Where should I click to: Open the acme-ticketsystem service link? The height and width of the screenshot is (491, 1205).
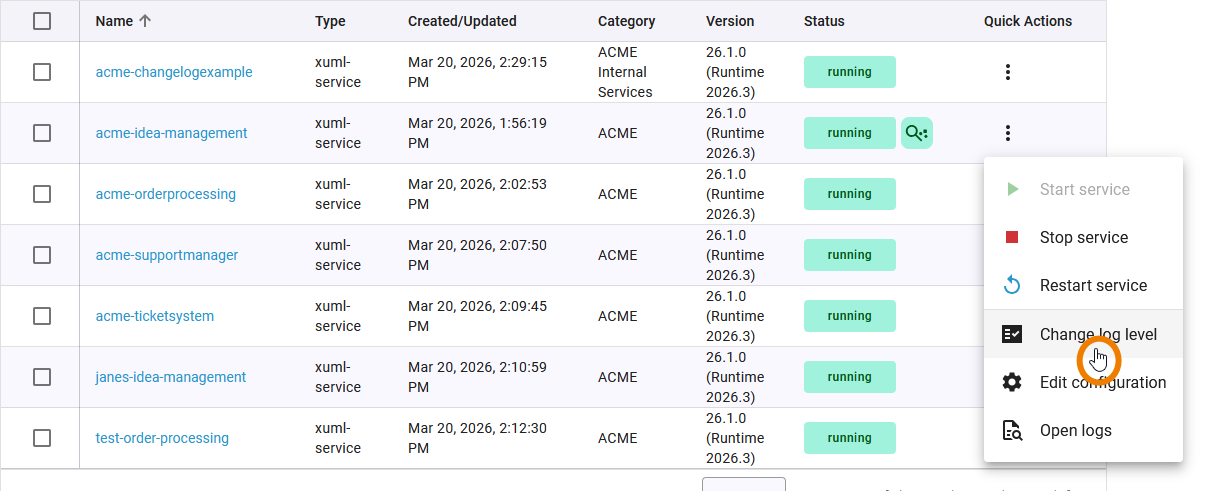coord(155,316)
